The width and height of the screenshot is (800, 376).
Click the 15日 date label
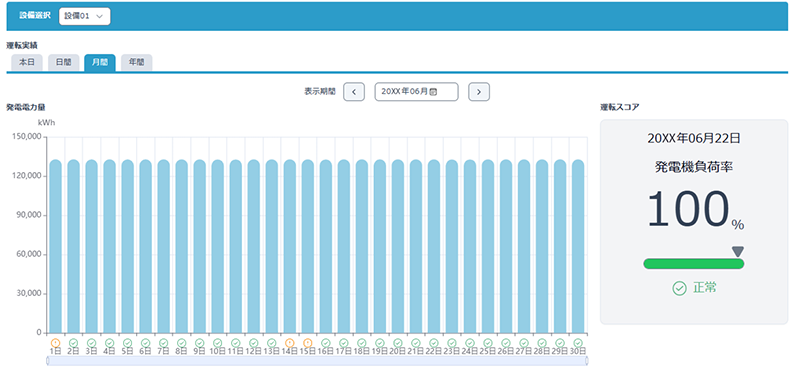307,351
